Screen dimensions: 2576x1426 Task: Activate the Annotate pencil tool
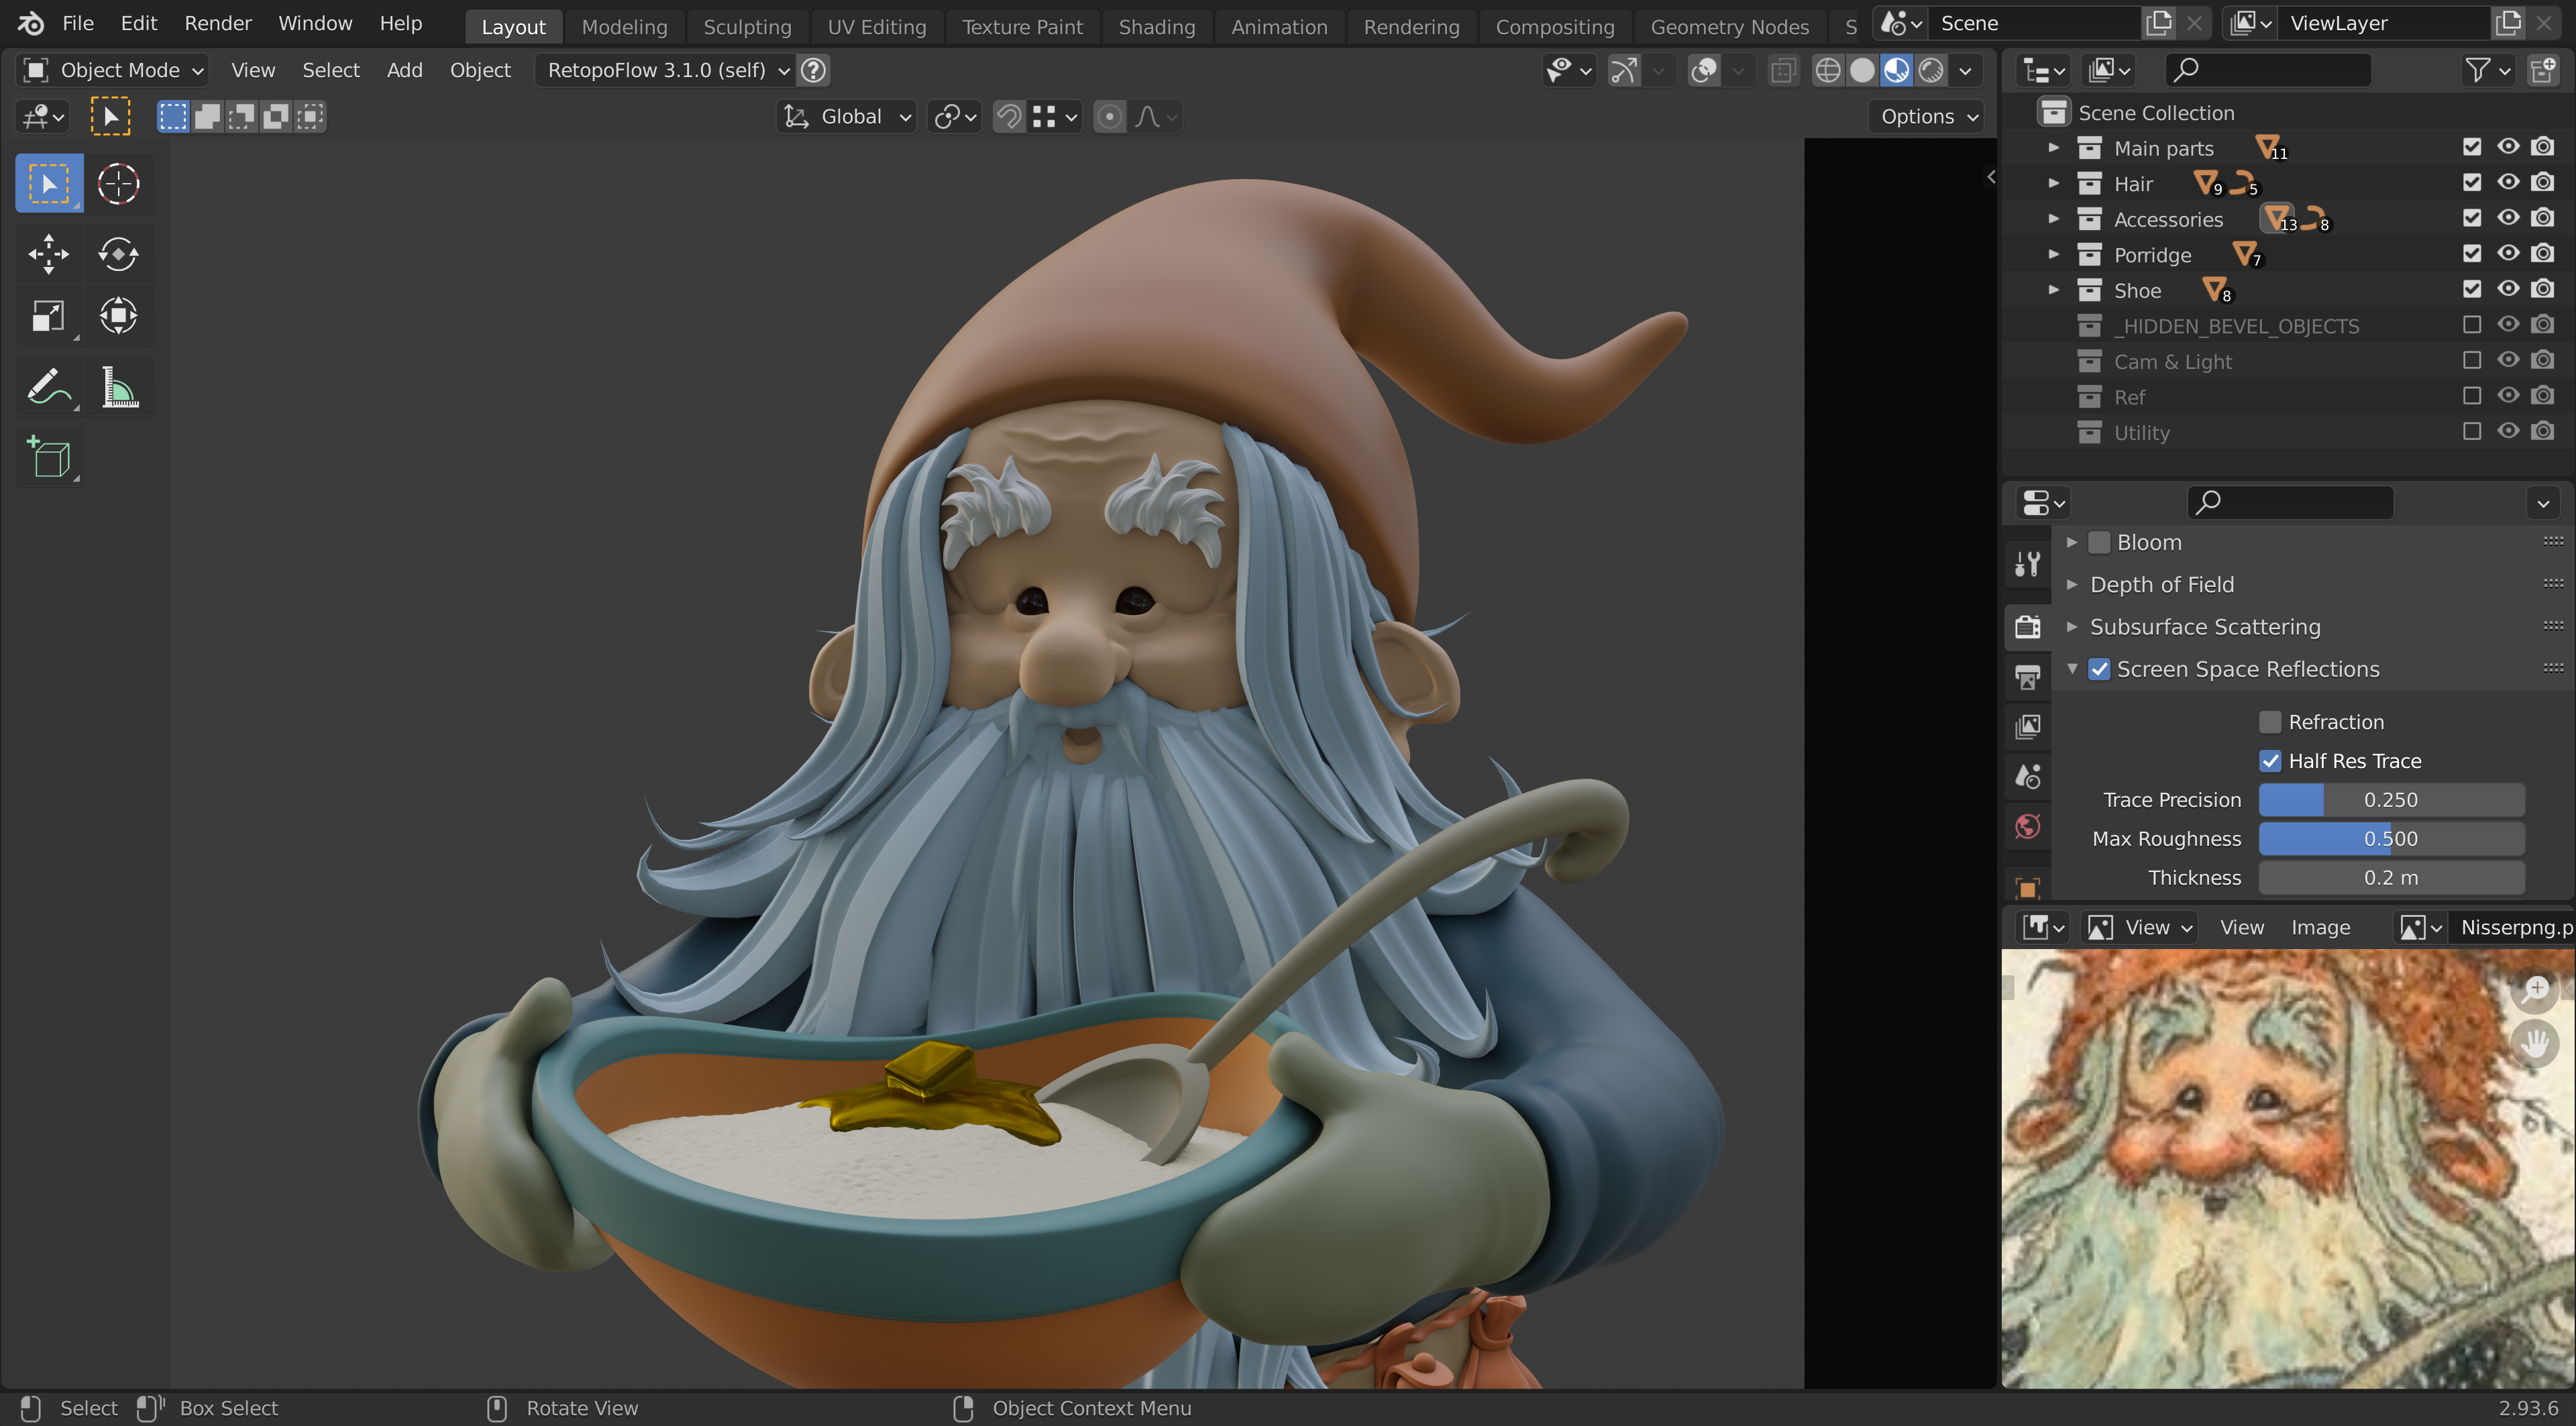[x=48, y=387]
